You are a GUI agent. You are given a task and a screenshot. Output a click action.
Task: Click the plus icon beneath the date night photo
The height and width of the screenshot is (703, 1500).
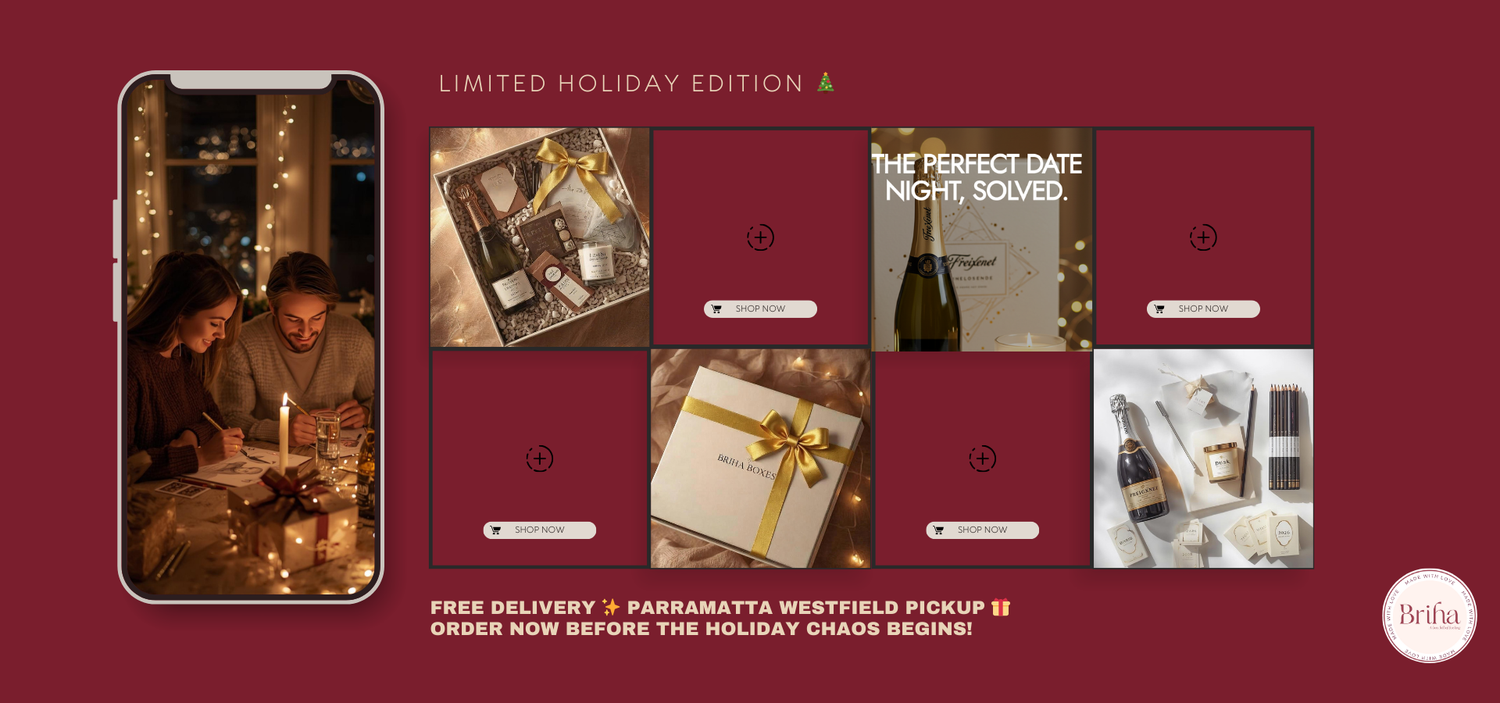(982, 459)
